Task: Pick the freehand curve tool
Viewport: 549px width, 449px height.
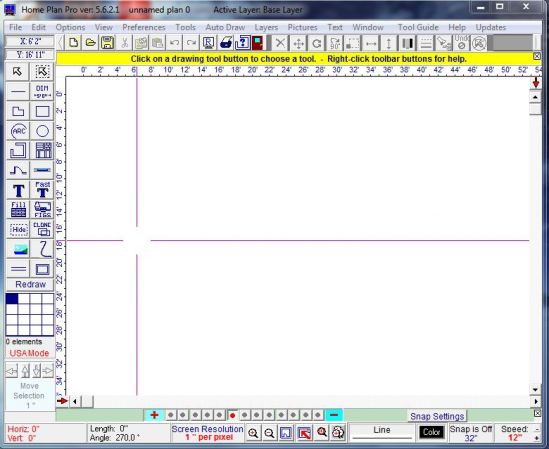Action: (x=42, y=249)
